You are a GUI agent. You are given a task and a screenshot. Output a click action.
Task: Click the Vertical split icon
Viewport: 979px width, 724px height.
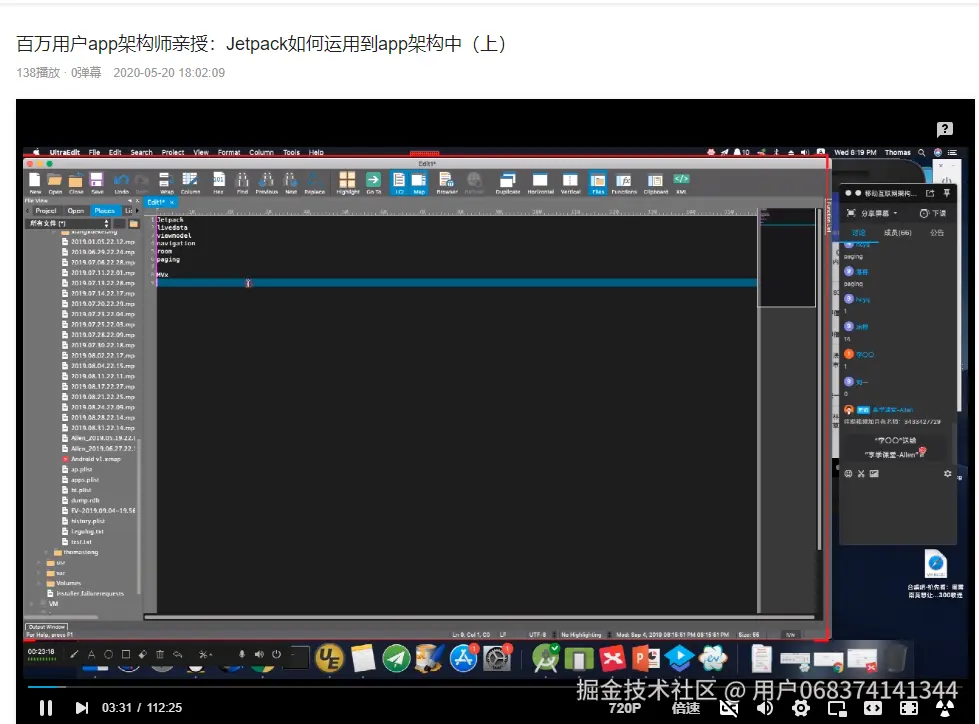point(570,182)
